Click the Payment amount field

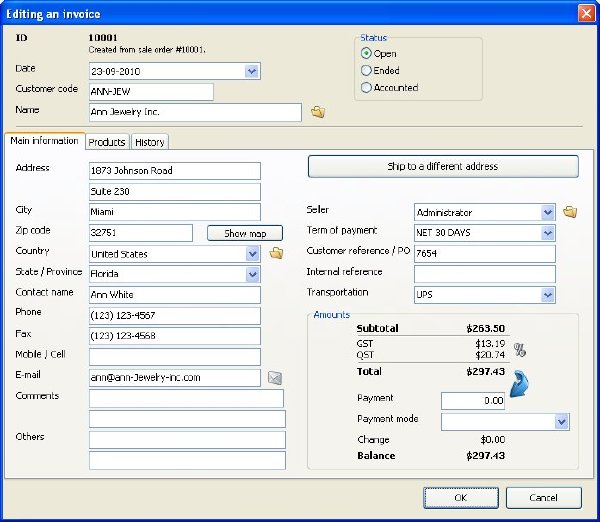pos(473,401)
